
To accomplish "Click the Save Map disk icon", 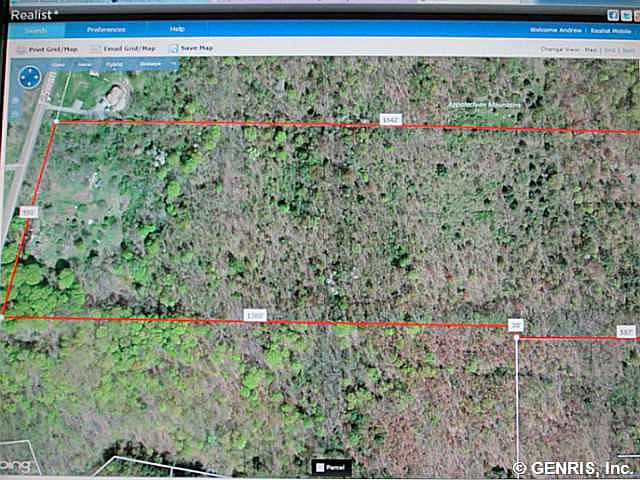I will (x=173, y=48).
